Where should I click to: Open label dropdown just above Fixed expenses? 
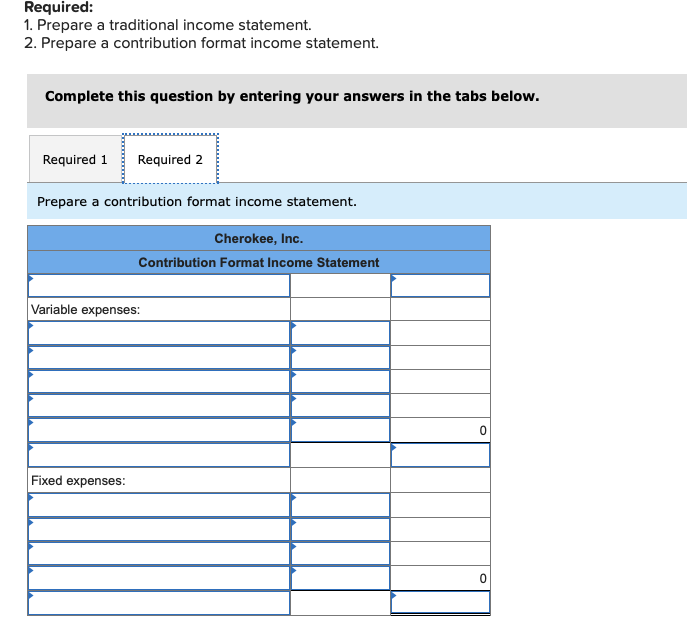(159, 455)
